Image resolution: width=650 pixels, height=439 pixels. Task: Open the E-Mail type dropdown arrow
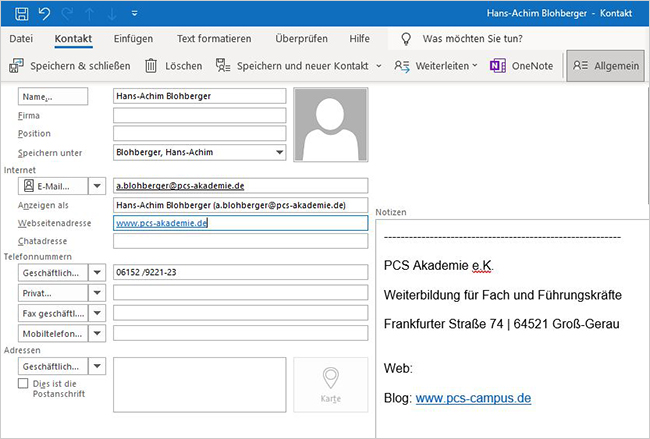coord(97,186)
